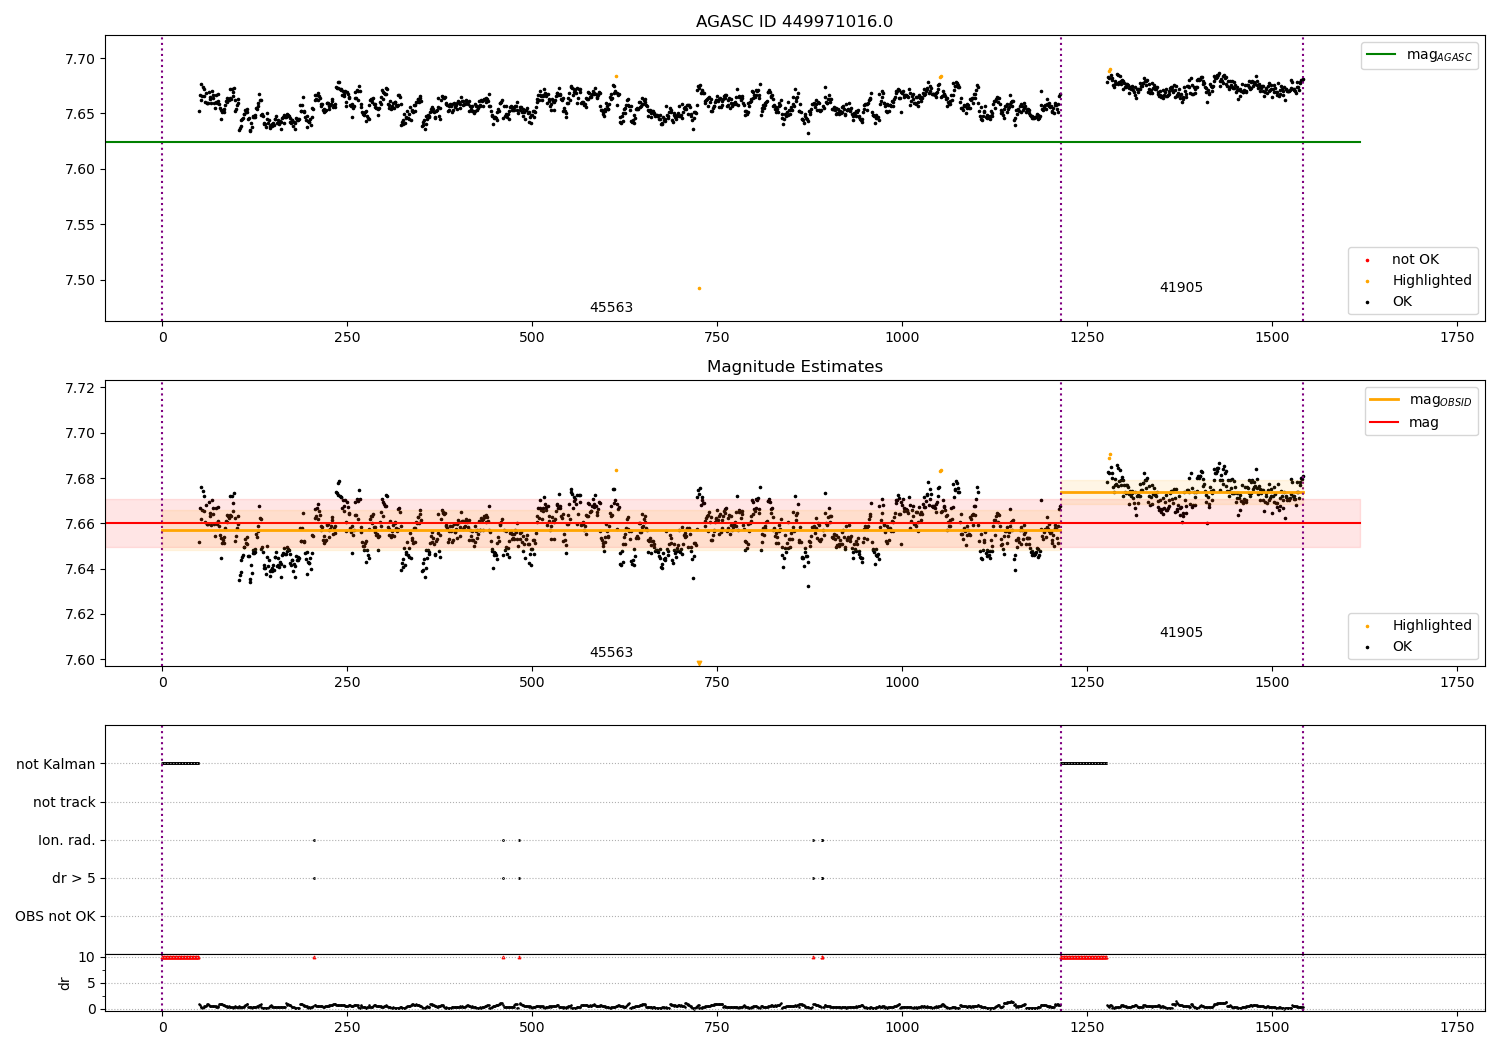The width and height of the screenshot is (1500, 1050).
Task: Click the 'dr > 5' row label
Action: click(74, 878)
